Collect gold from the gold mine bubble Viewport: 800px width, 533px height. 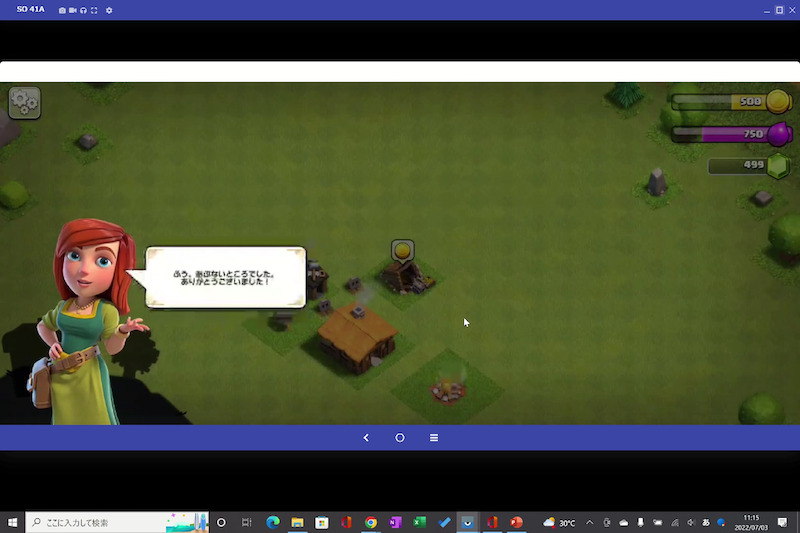pos(402,250)
